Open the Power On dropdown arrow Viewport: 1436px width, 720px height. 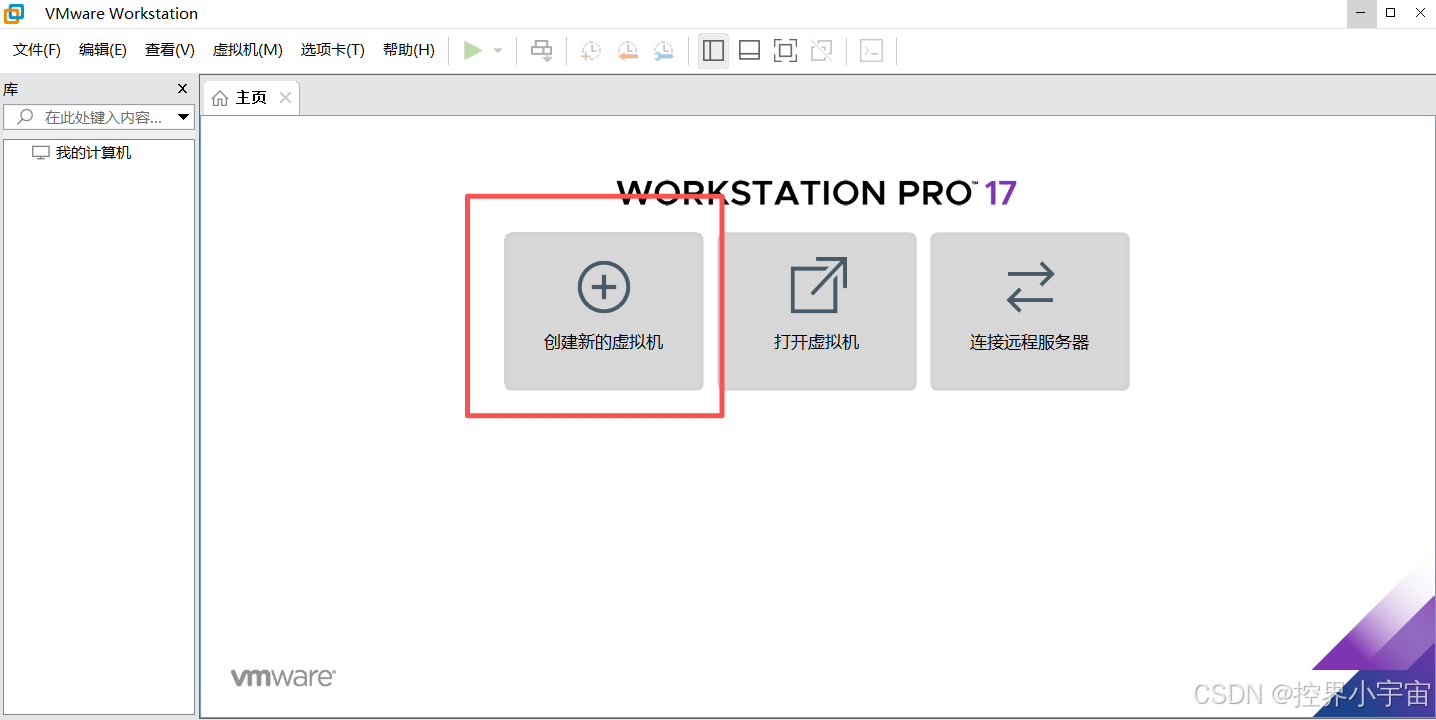[x=497, y=50]
